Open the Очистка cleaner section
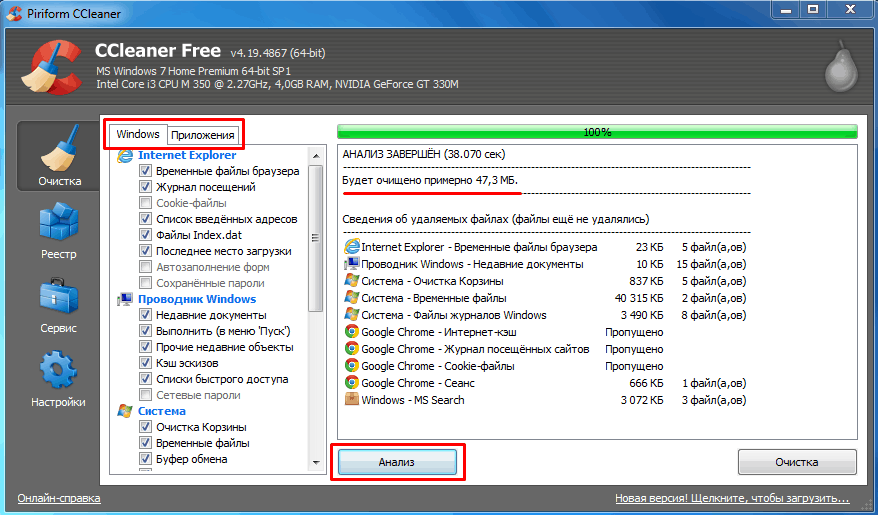 tap(59, 157)
